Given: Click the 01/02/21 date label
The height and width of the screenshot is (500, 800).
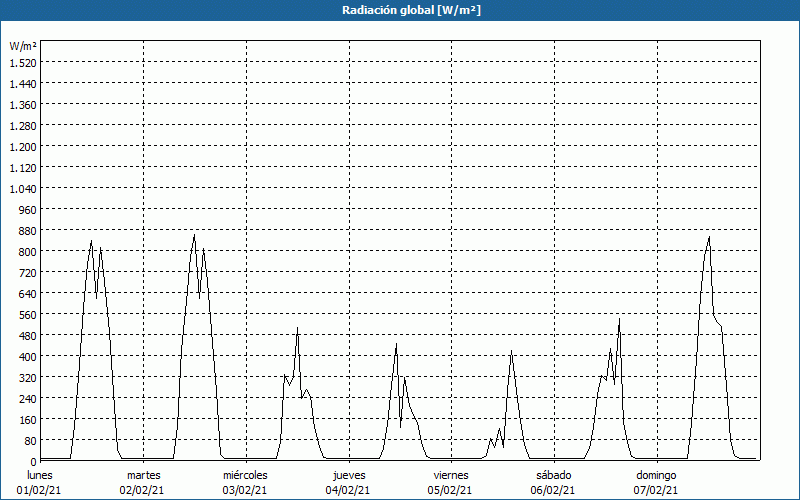Looking at the screenshot, I should [39, 490].
